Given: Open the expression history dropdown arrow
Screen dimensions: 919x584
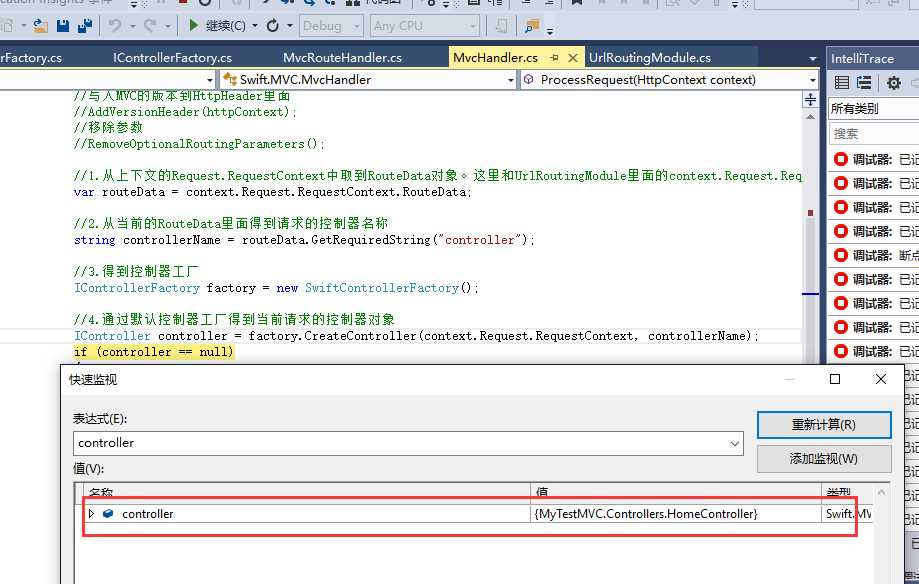Looking at the screenshot, I should pos(734,443).
